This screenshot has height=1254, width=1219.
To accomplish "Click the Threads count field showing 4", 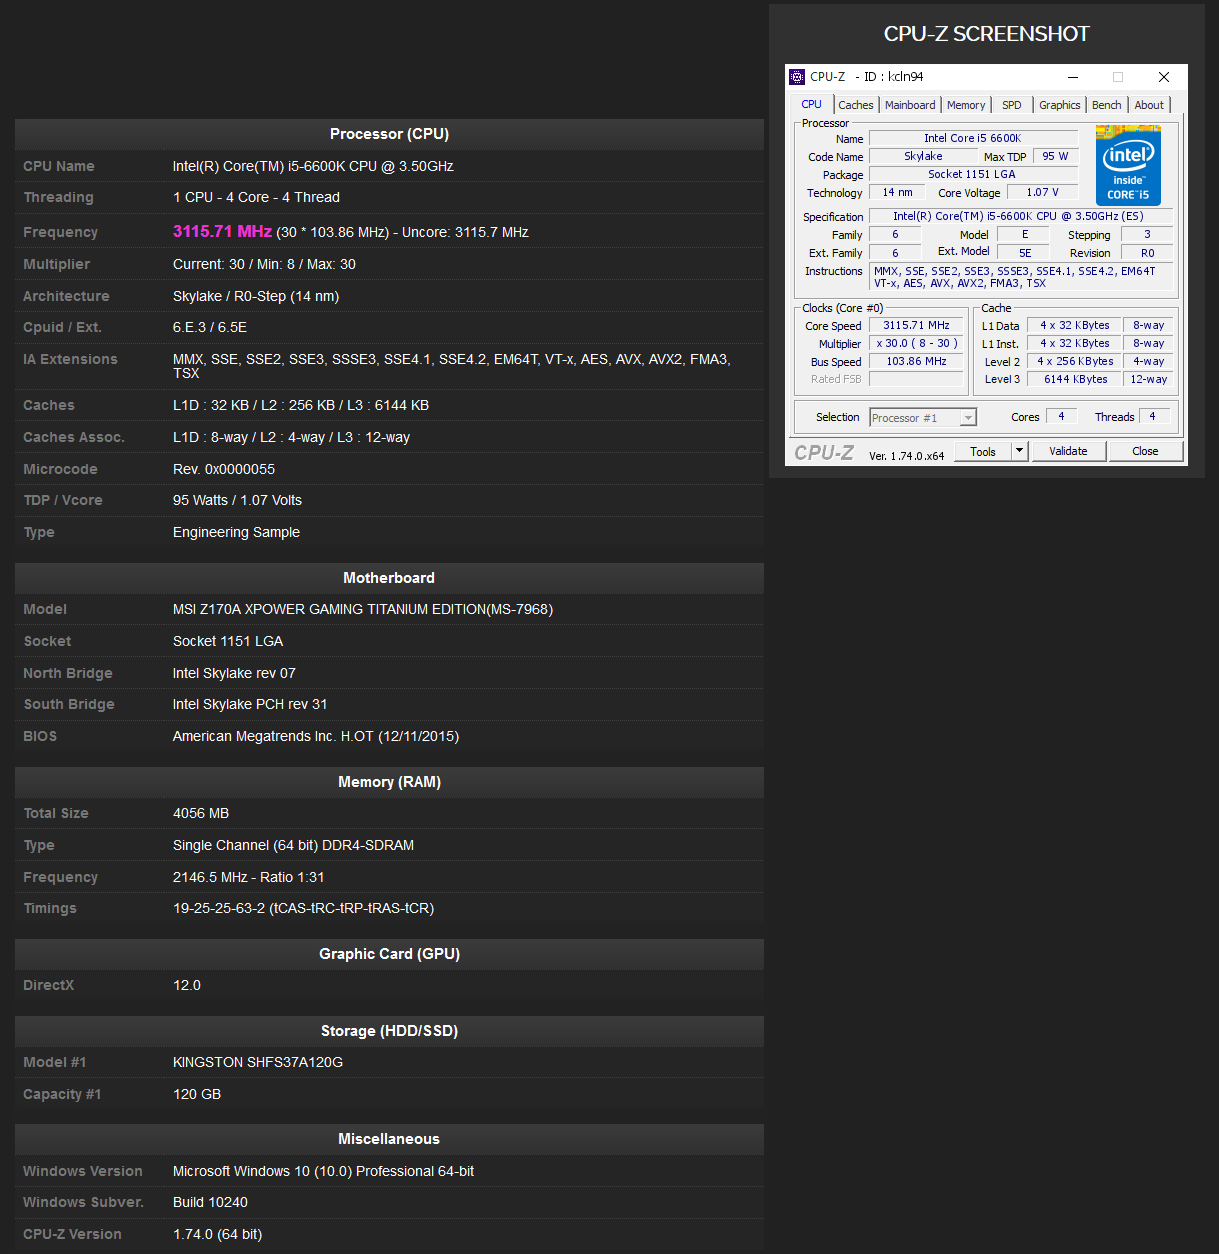I will click(1152, 416).
